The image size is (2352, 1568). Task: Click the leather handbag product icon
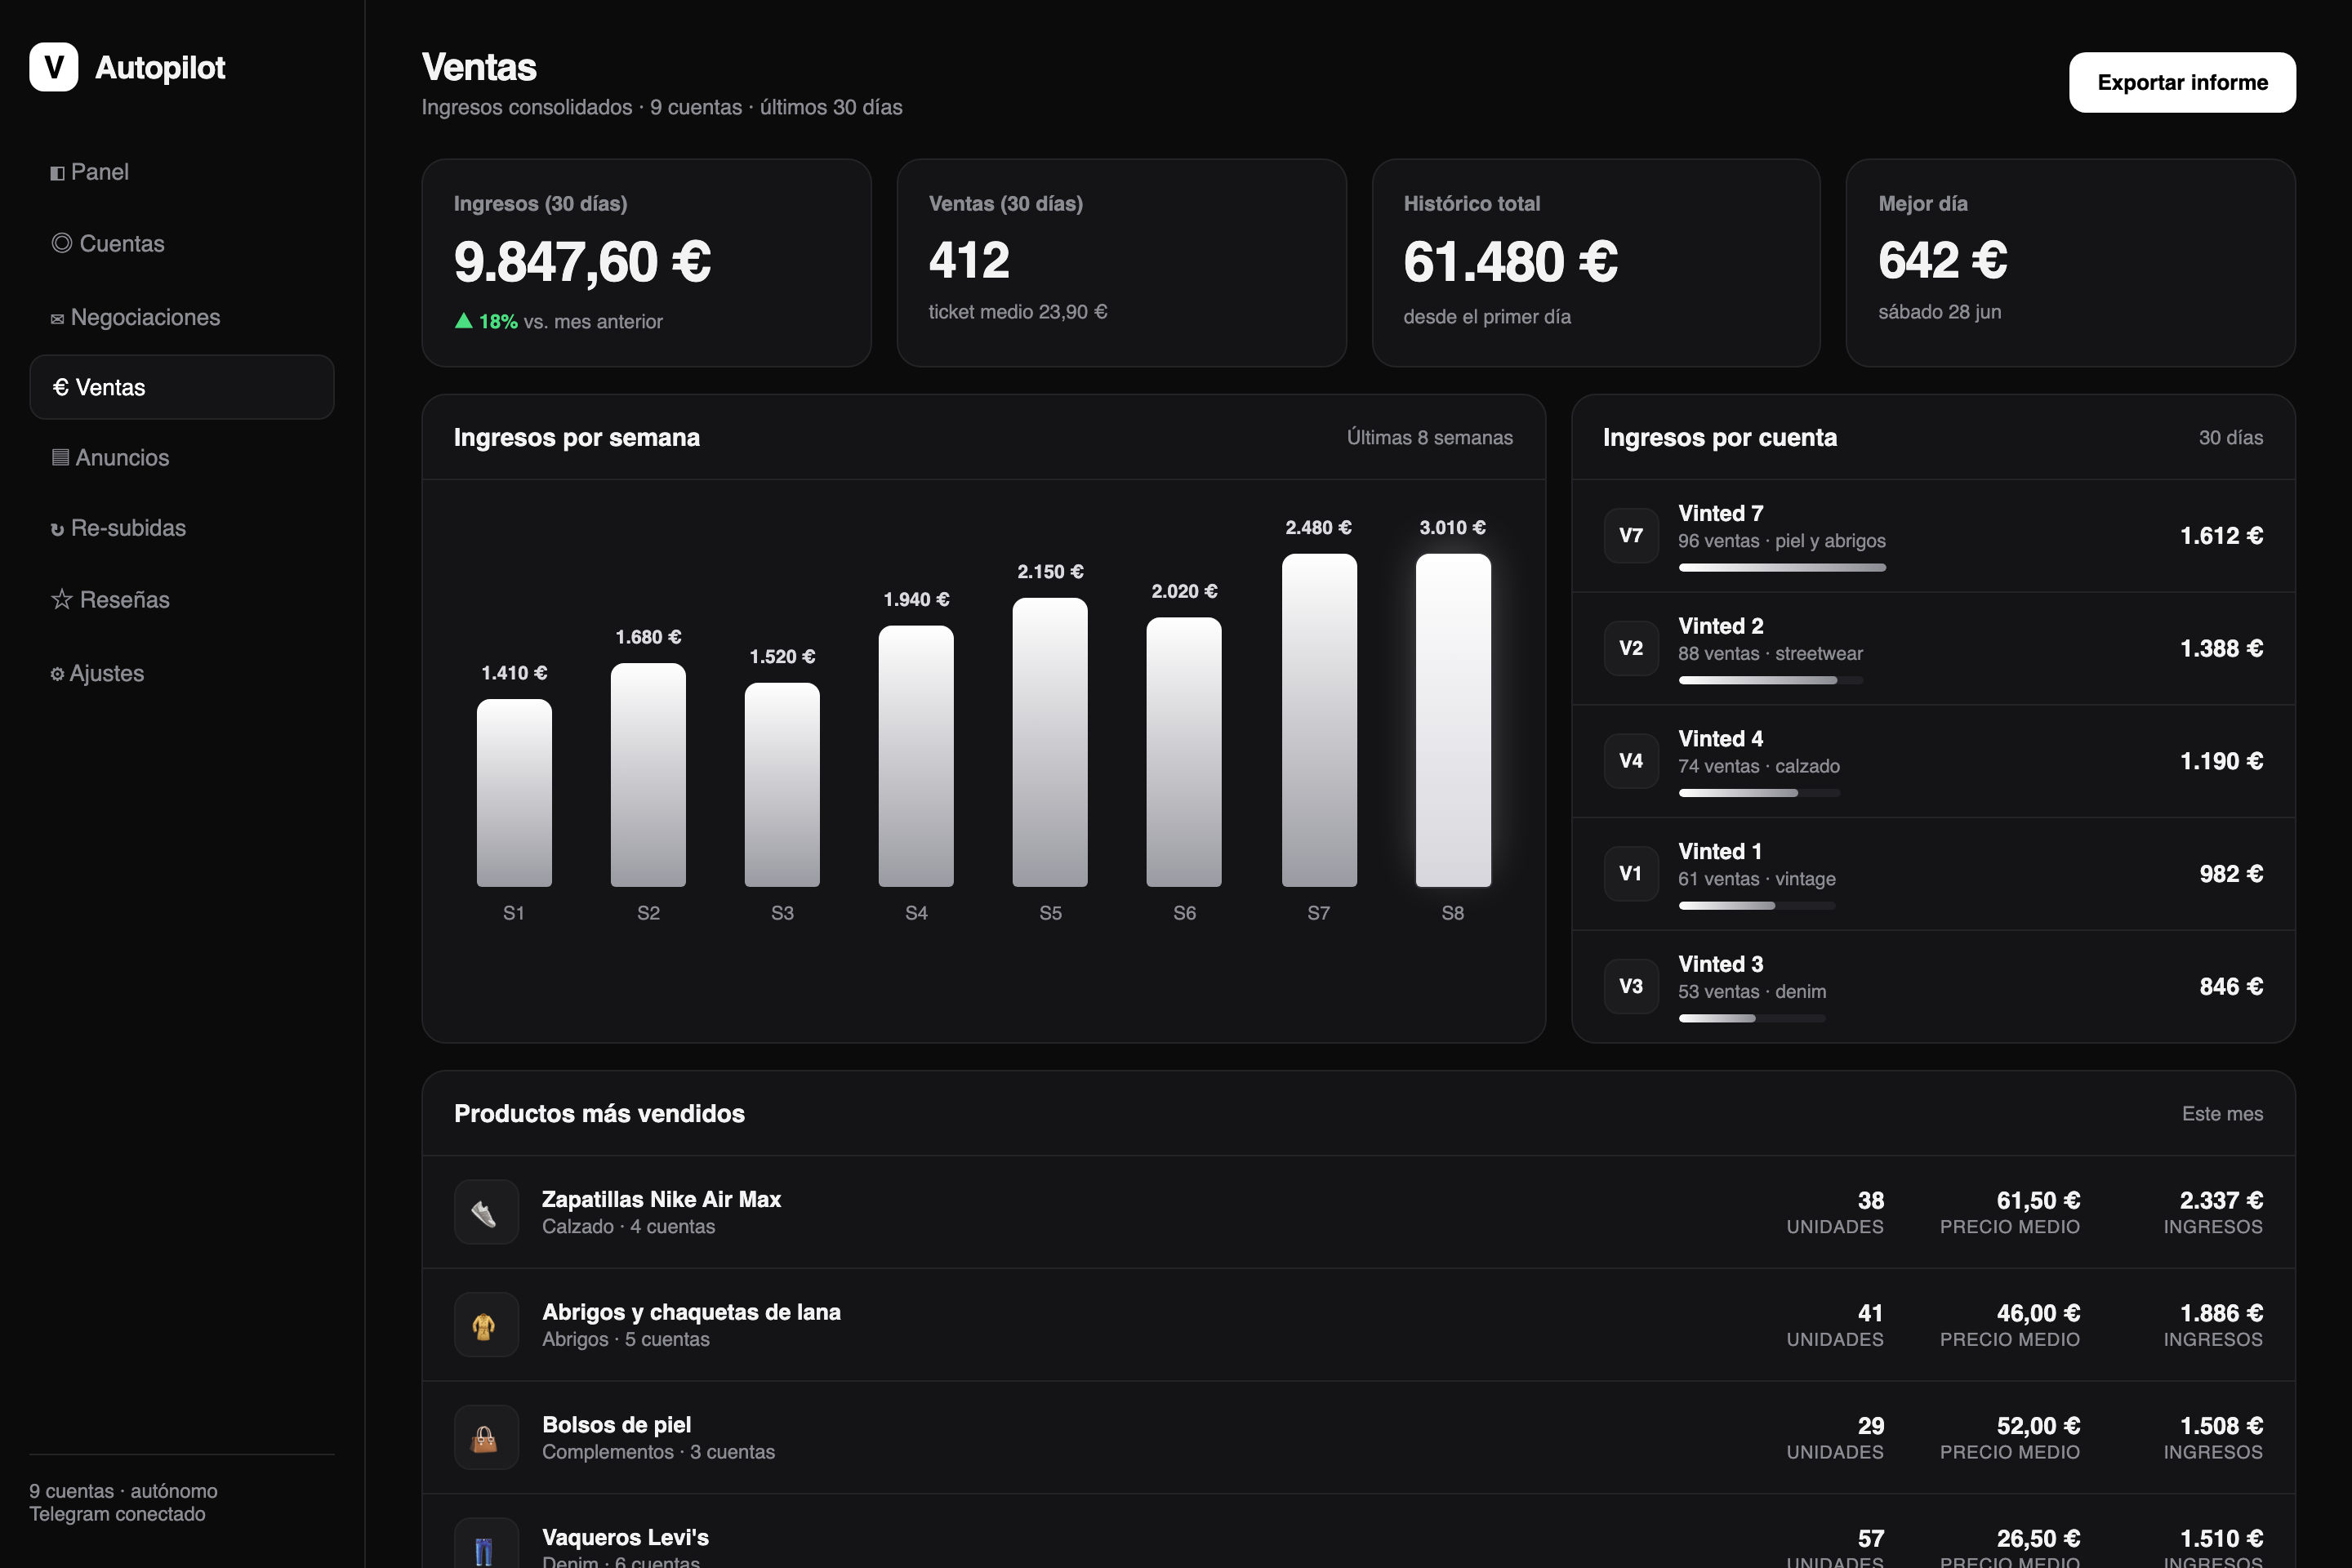pyautogui.click(x=486, y=1438)
